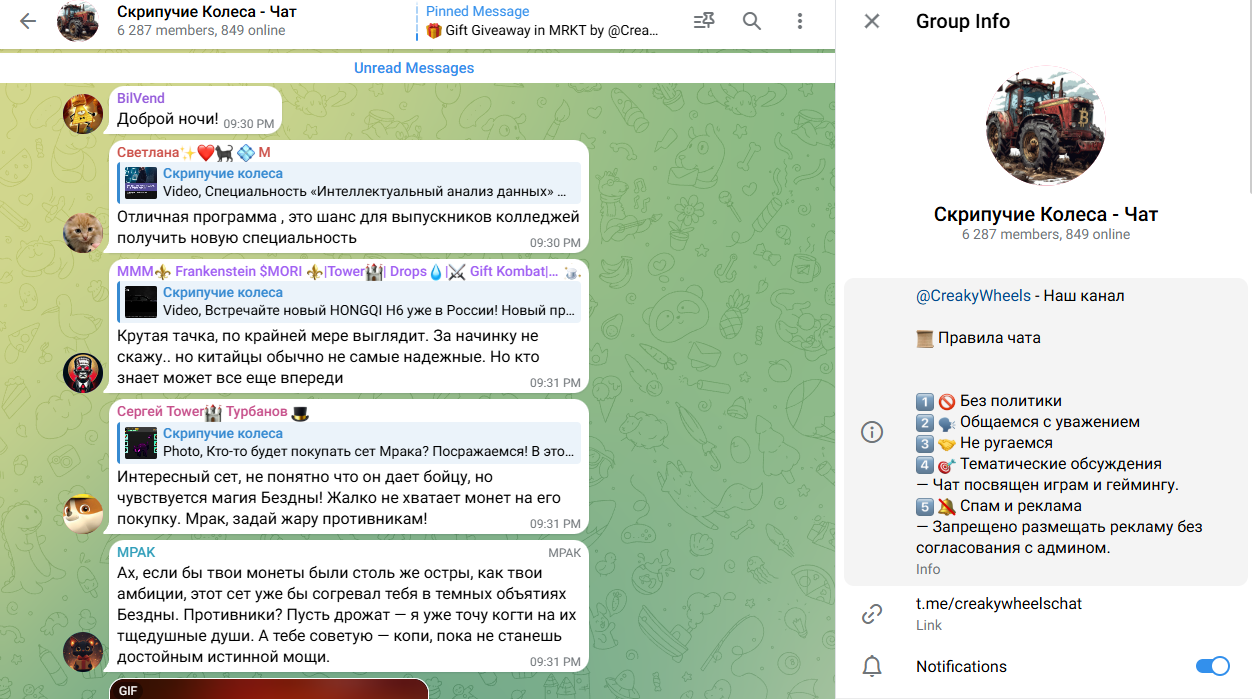Image resolution: width=1252 pixels, height=699 pixels.
Task: Open Светлана's cat avatar
Action: pyautogui.click(x=83, y=232)
